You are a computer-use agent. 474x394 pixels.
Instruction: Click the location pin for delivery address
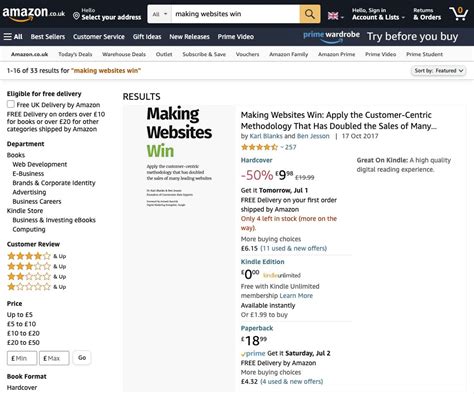pos(76,16)
